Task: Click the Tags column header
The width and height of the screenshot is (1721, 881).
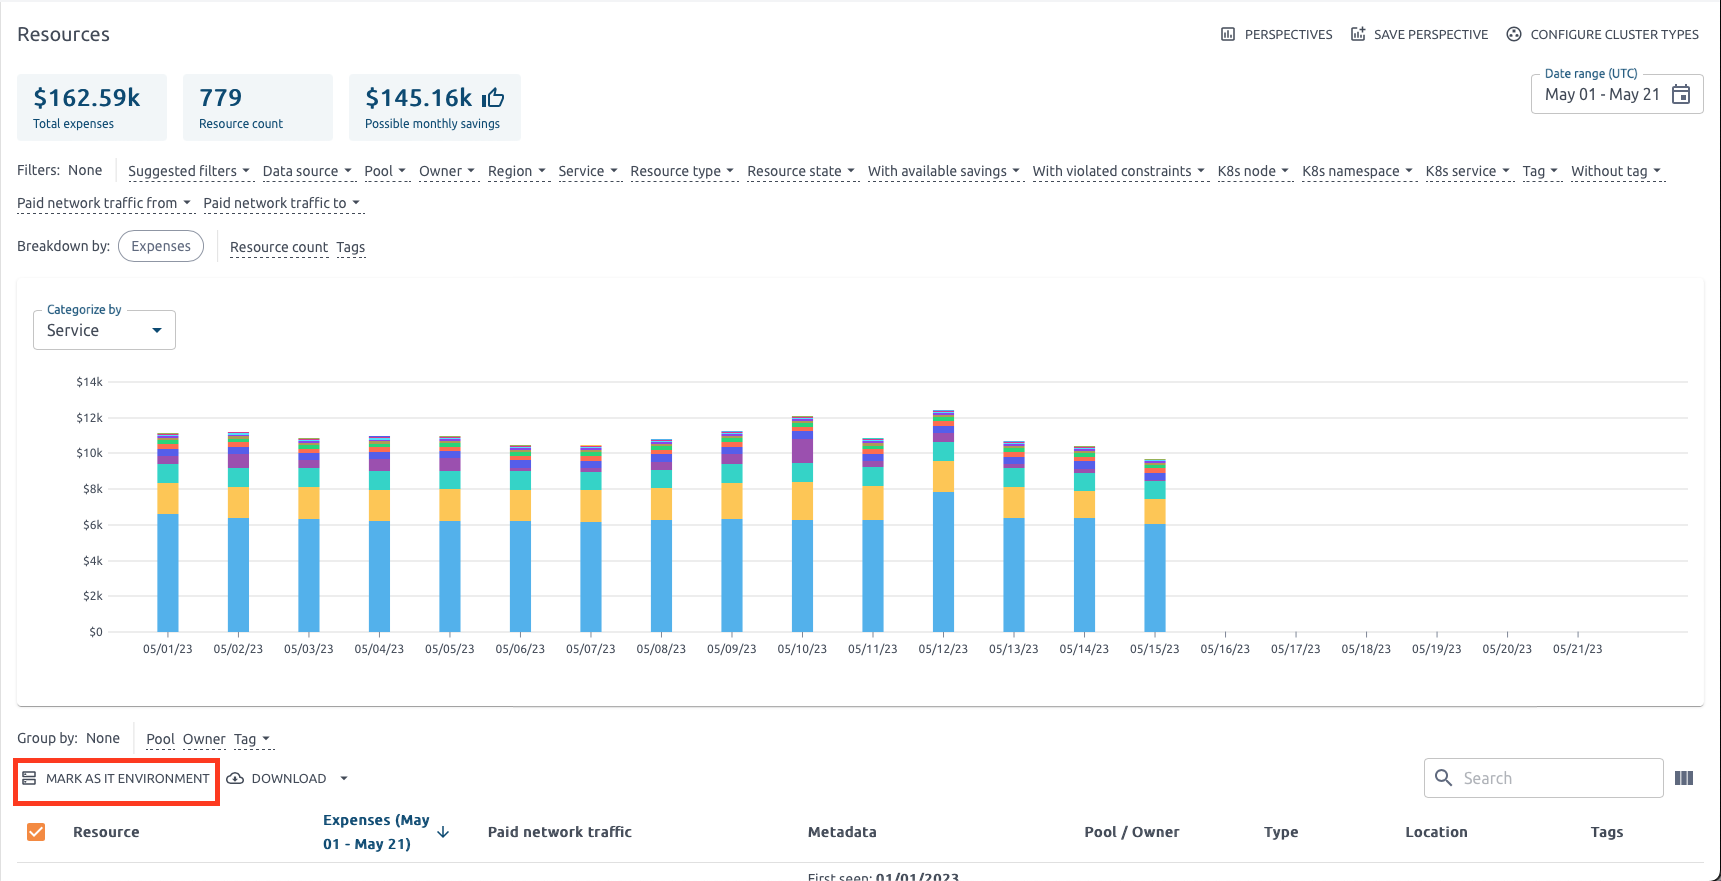Action: (1607, 832)
